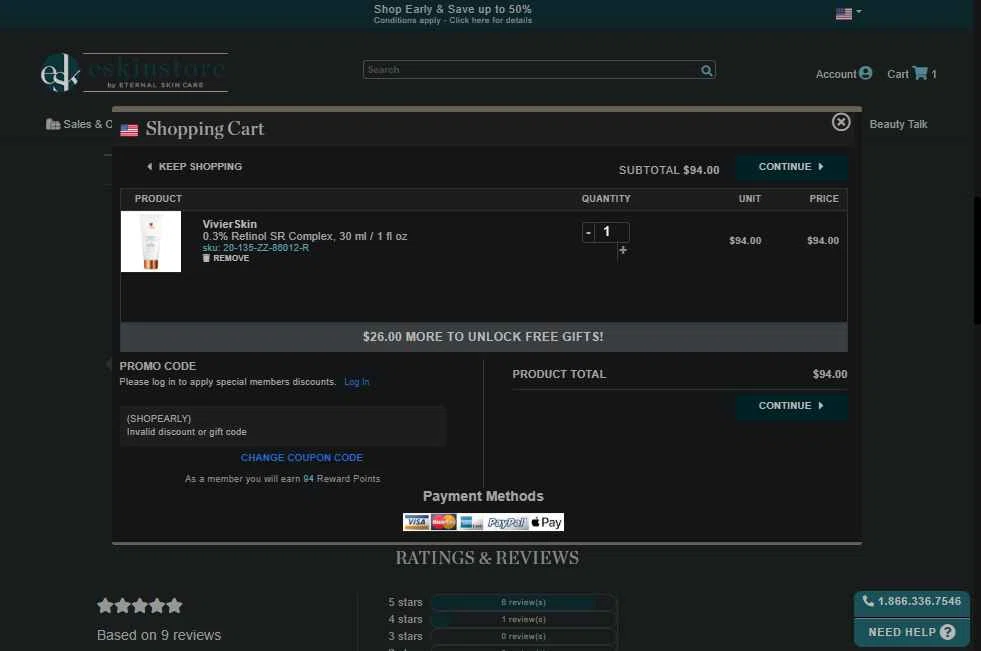Open the country flag selector
This screenshot has width=981, height=651.
pyautogui.click(x=848, y=13)
